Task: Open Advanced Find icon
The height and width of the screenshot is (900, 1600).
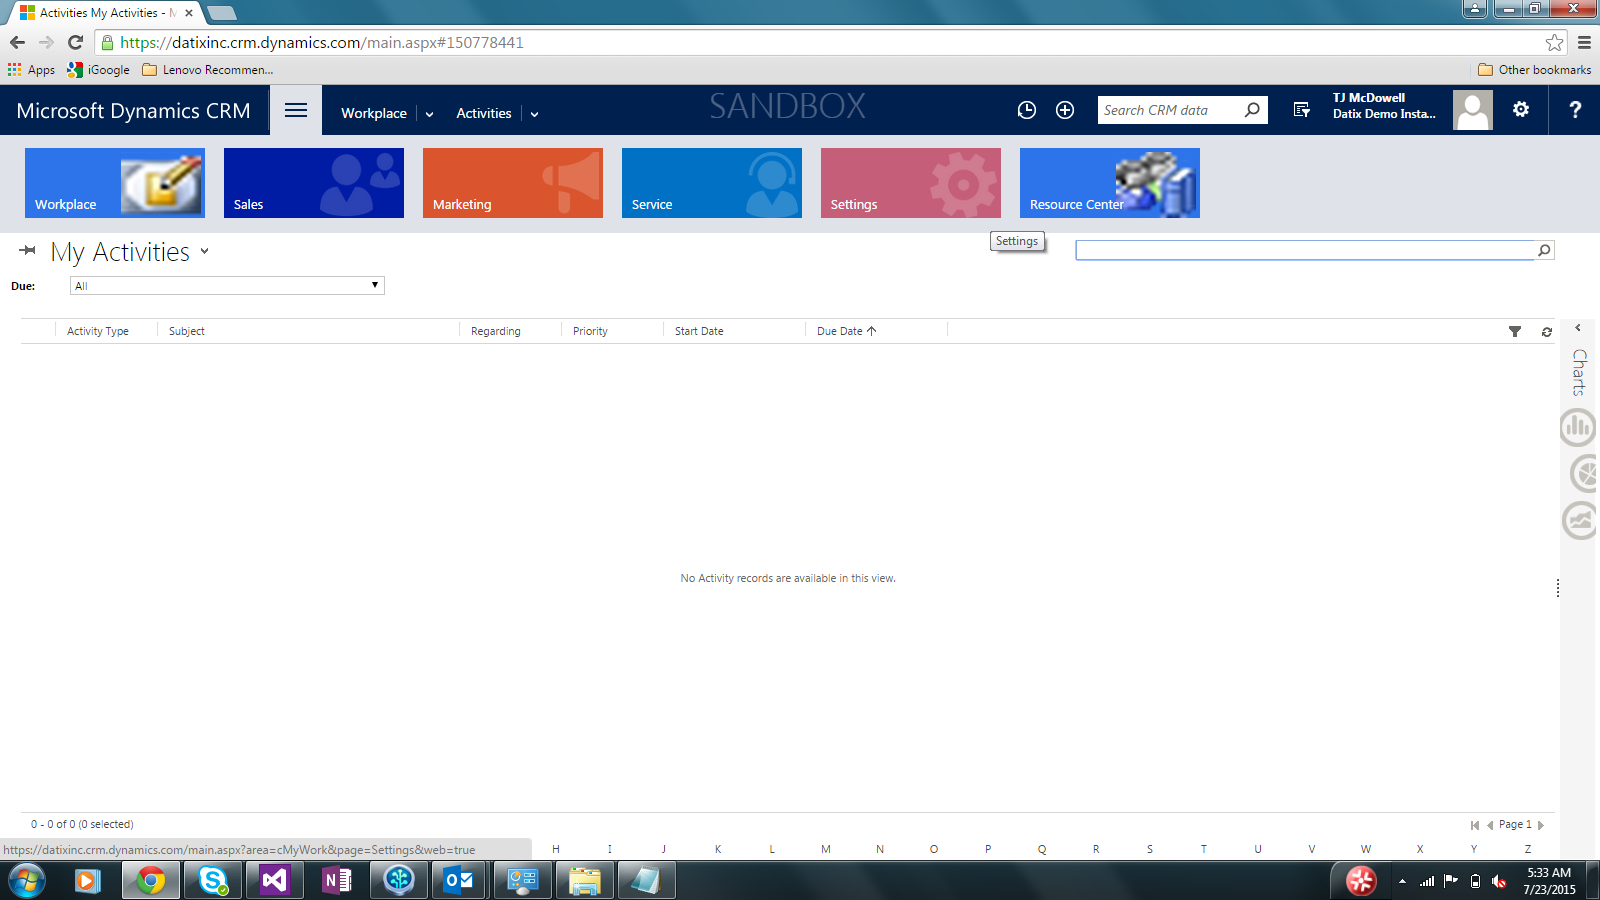Action: point(1302,110)
